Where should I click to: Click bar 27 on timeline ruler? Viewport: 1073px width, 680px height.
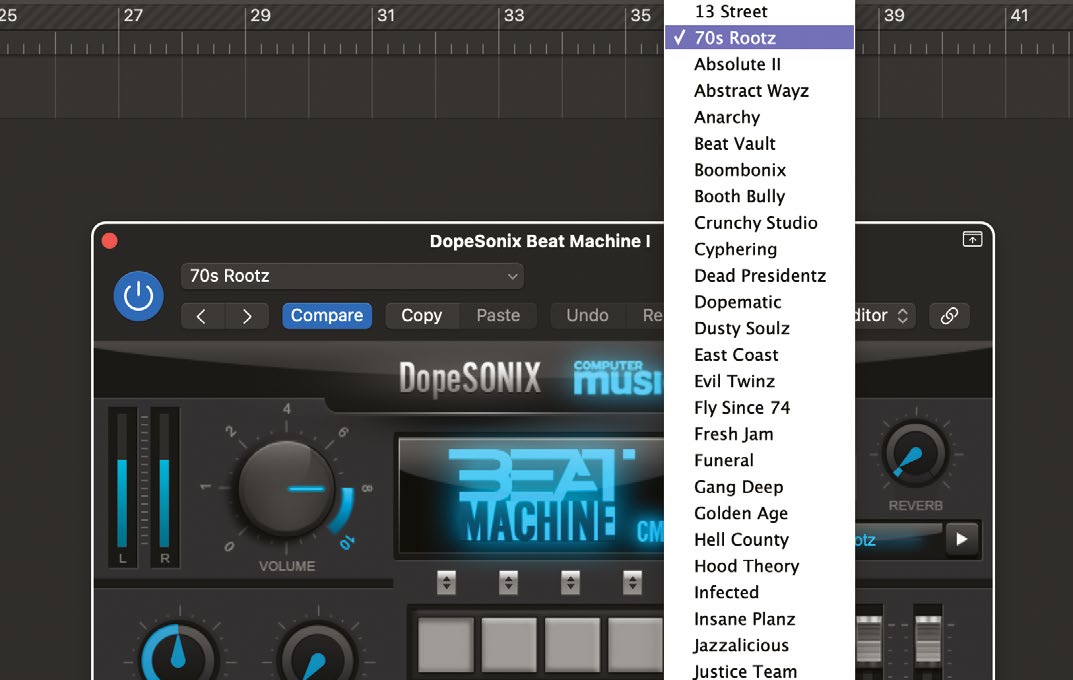(x=133, y=15)
